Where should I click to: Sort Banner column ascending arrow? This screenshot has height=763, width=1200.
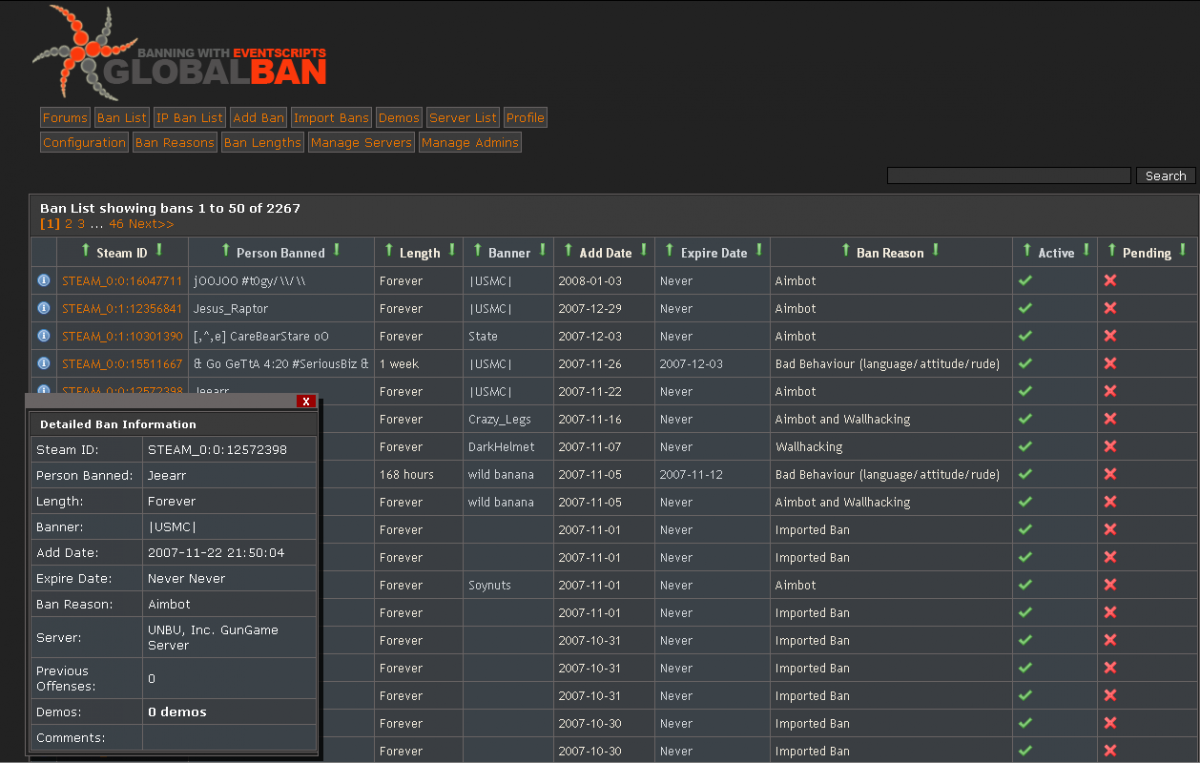[x=477, y=250]
